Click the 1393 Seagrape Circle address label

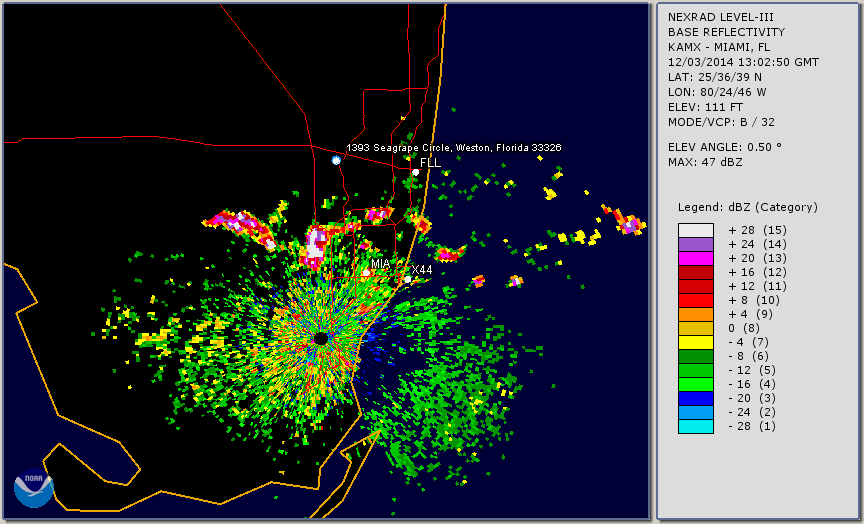coord(453,148)
